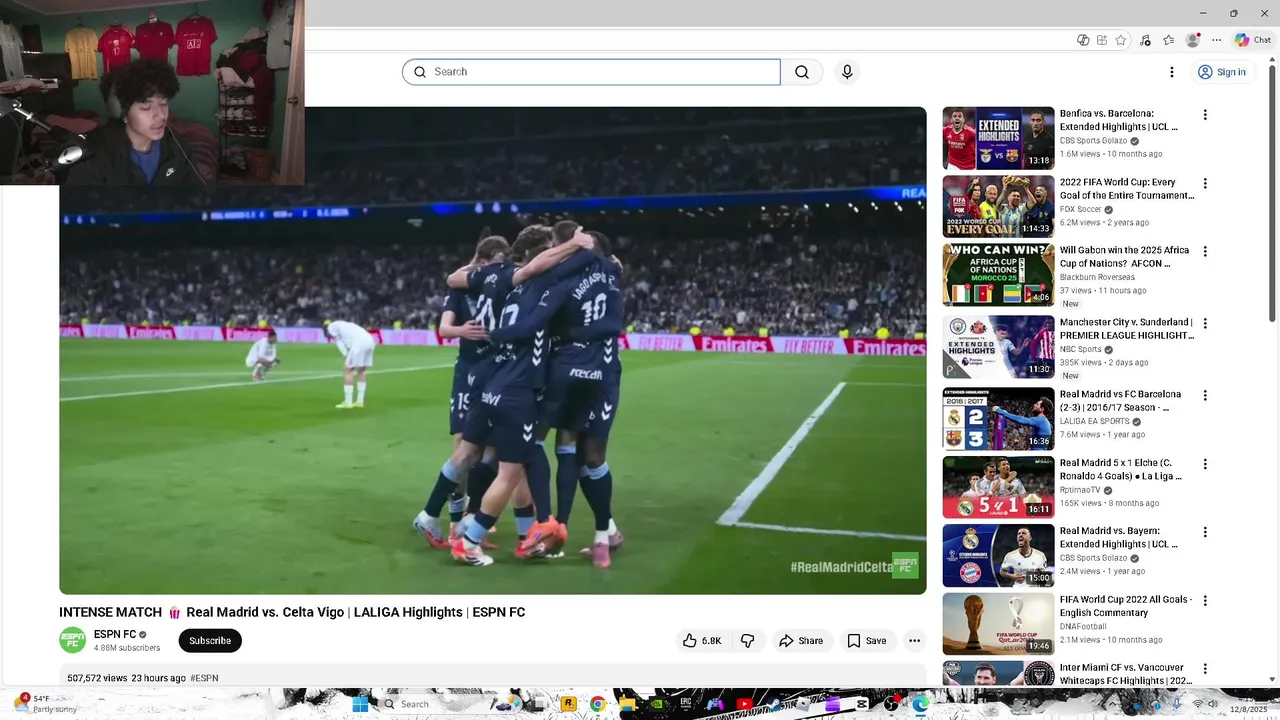Click the "507,572 views" text below the video
The height and width of the screenshot is (720, 1280).
click(x=97, y=678)
